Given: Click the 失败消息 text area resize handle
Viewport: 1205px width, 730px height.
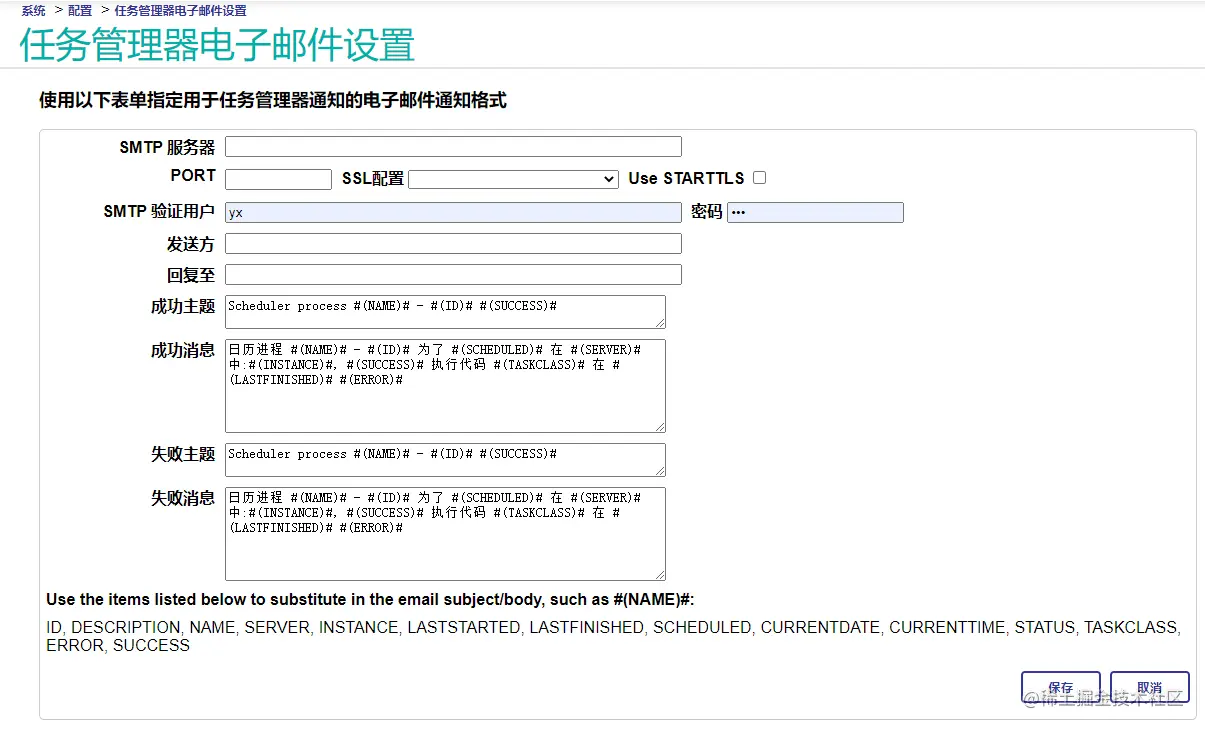Looking at the screenshot, I should [659, 575].
